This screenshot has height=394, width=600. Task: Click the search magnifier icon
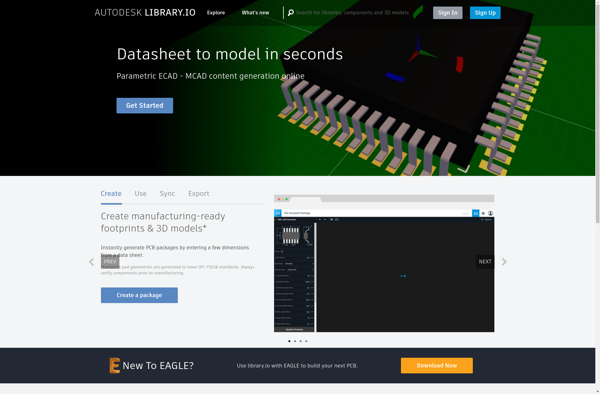(291, 13)
